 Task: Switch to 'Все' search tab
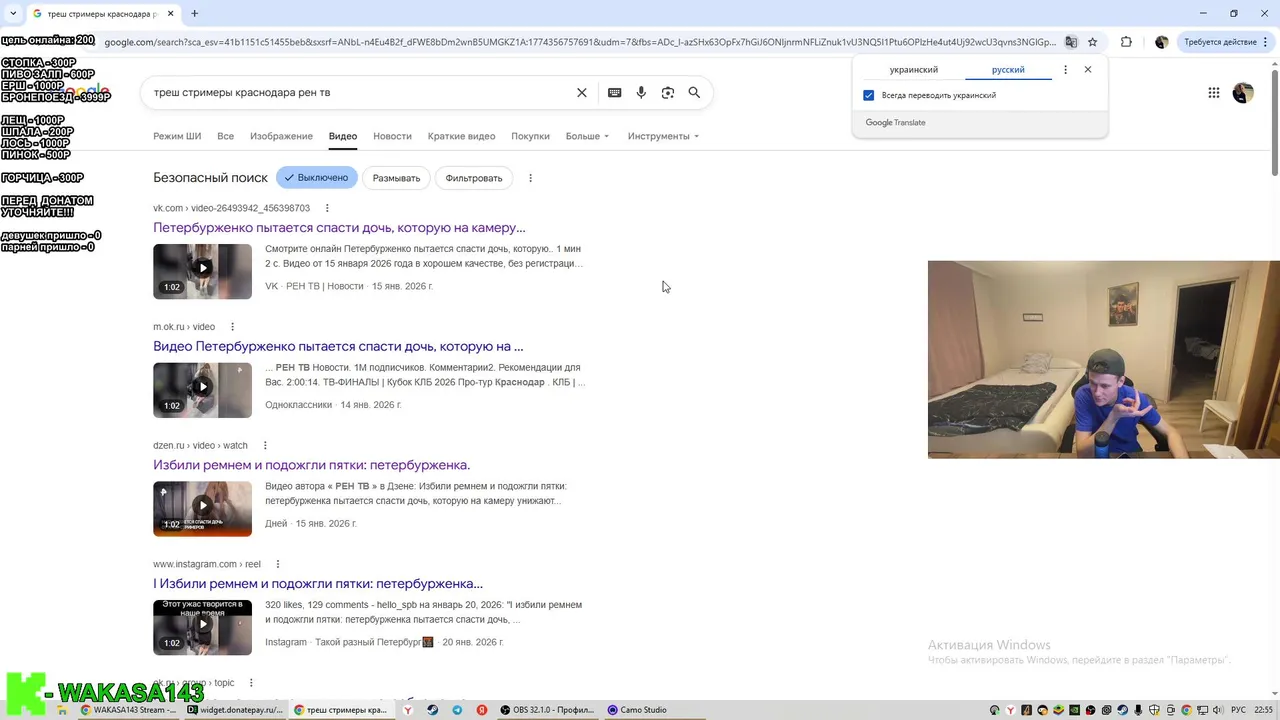[226, 136]
